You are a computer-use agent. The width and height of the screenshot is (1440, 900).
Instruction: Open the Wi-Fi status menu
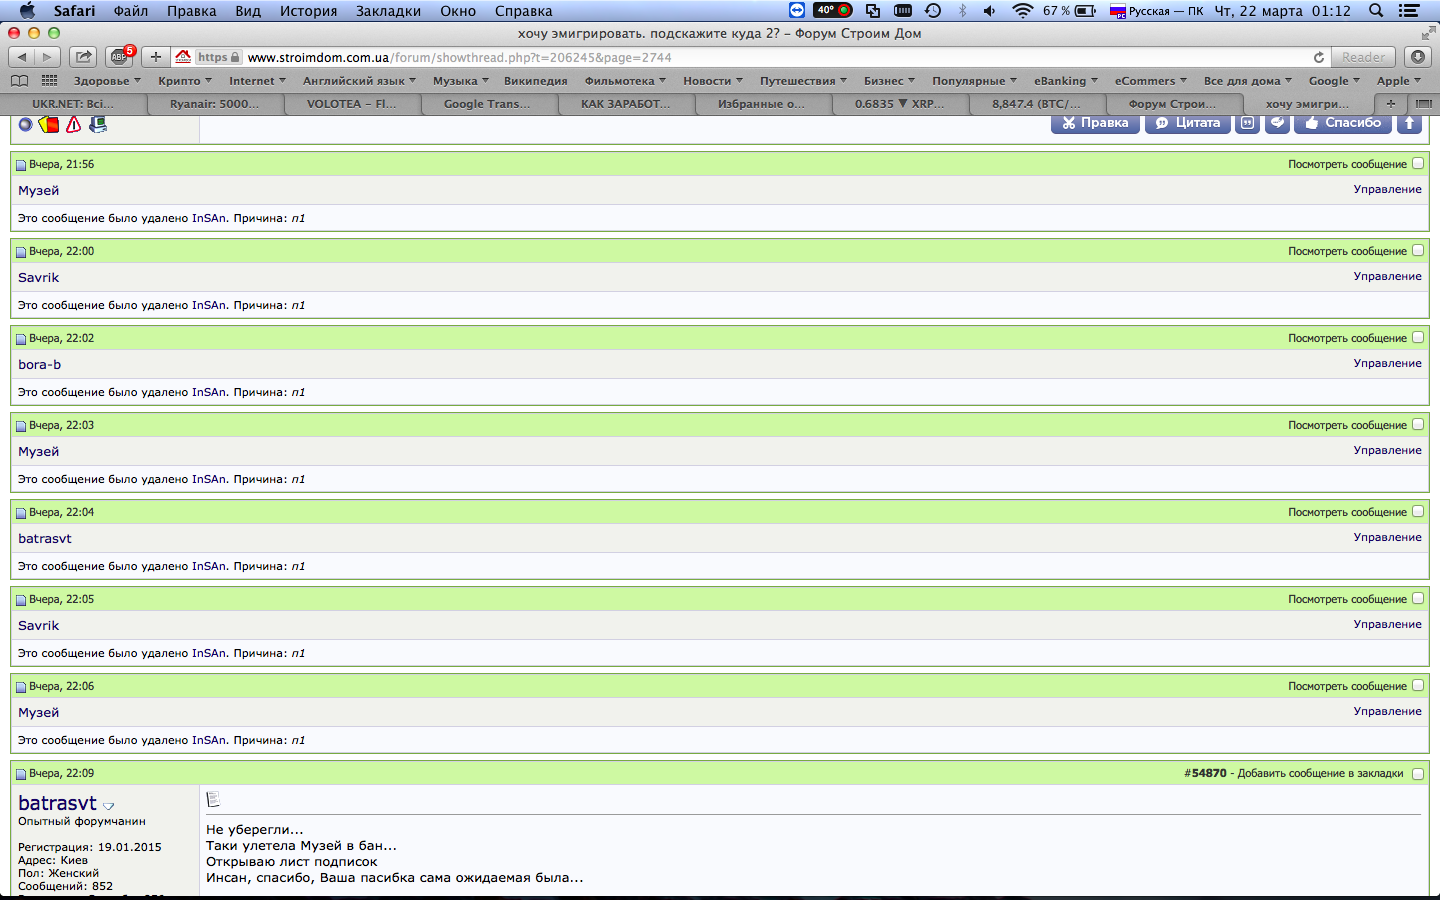click(x=1022, y=11)
